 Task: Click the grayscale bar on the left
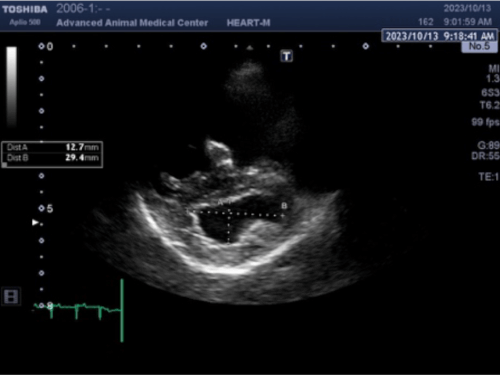coord(12,86)
